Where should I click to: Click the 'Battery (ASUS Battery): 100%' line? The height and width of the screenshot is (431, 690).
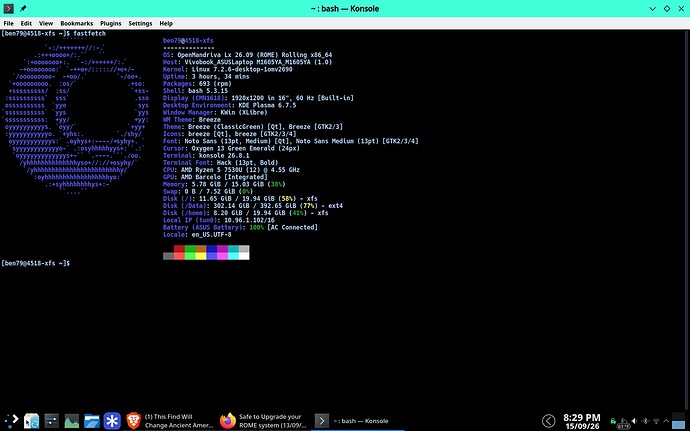[x=240, y=227]
